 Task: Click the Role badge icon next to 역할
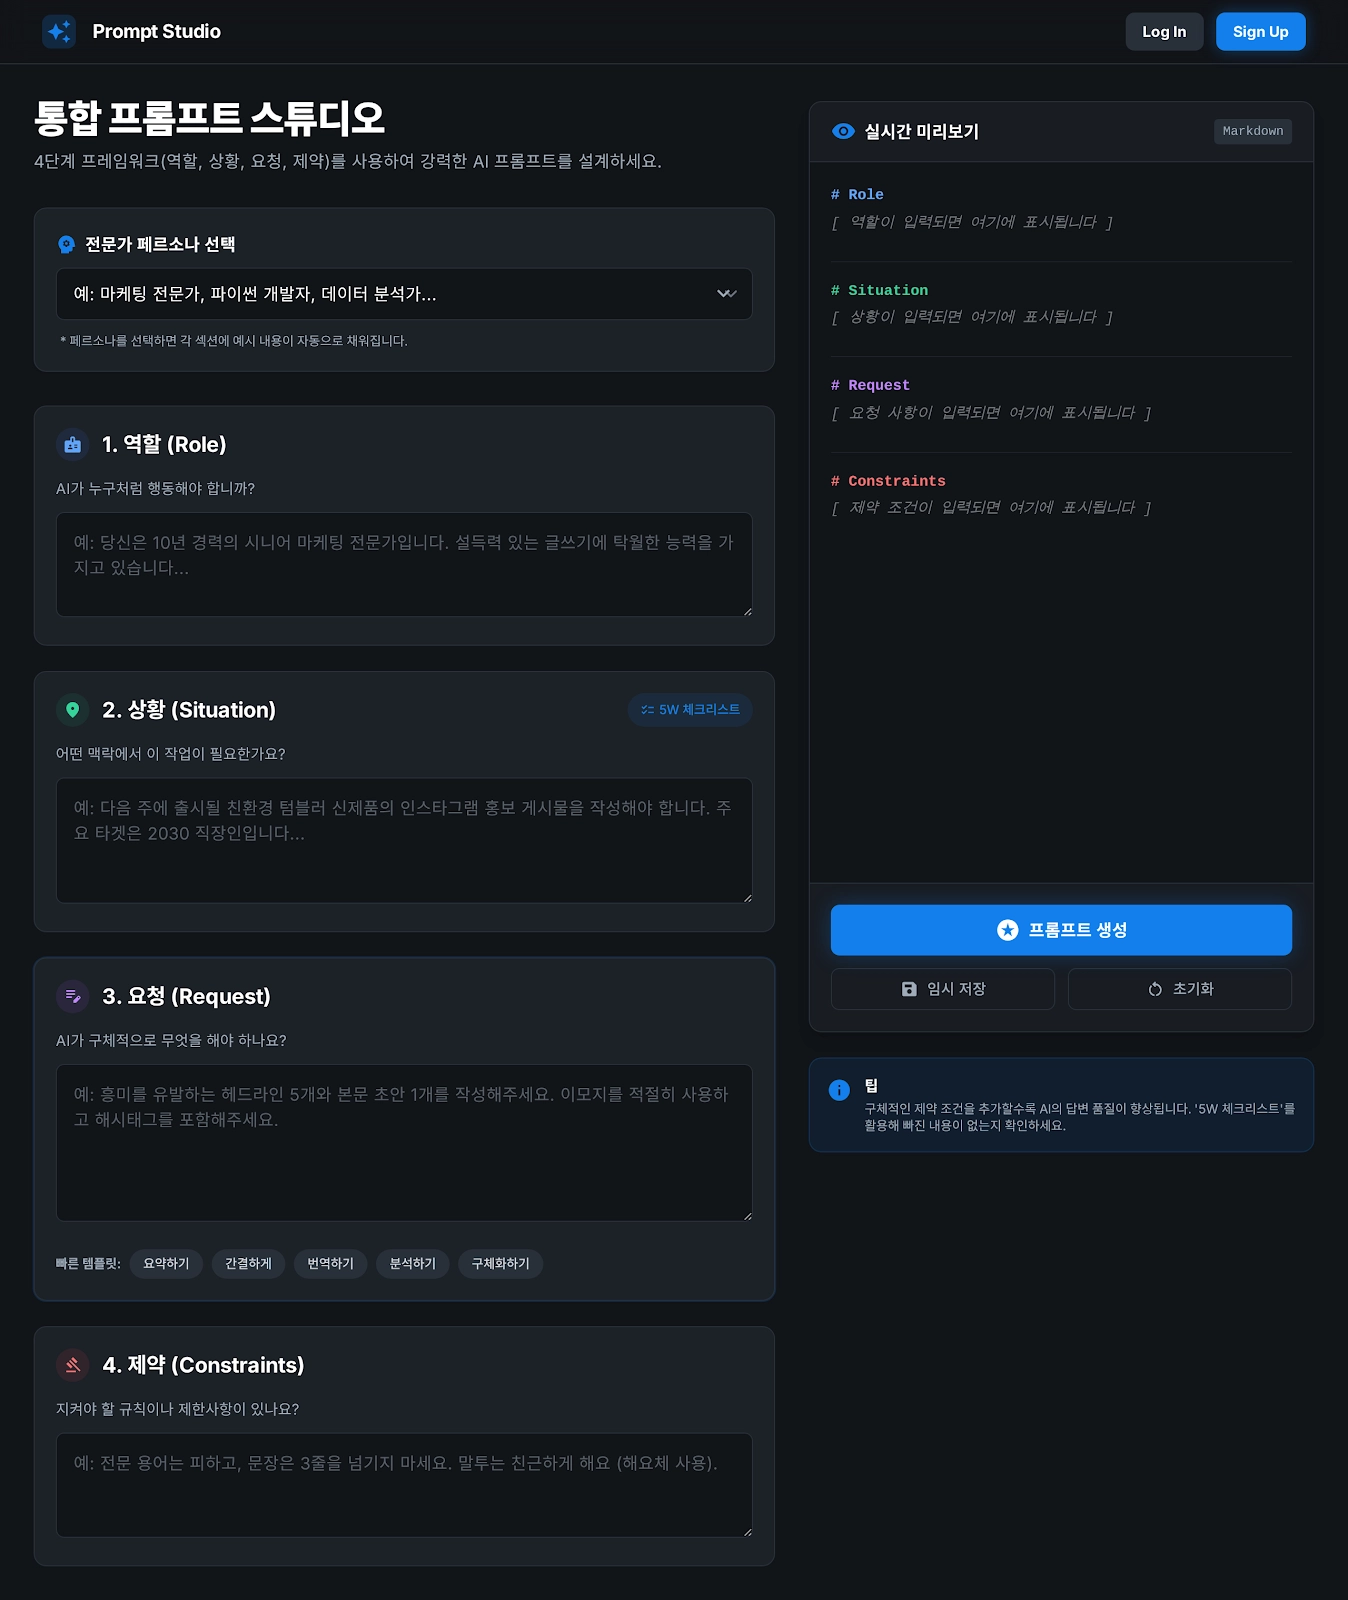73,445
